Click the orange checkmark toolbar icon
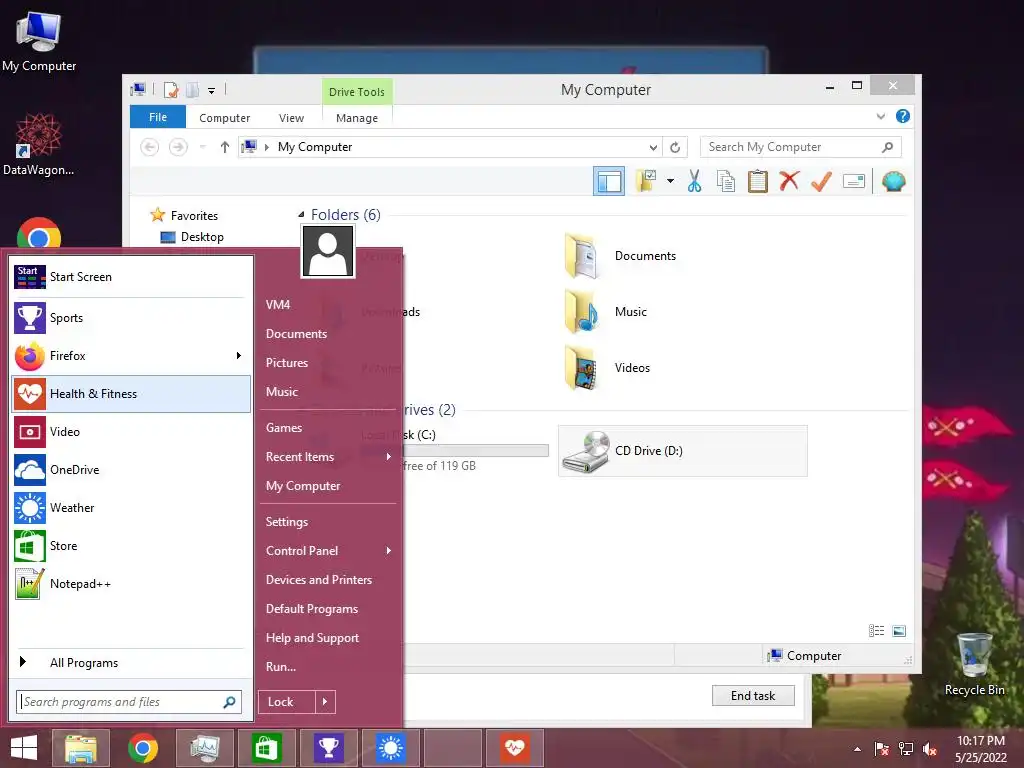Viewport: 1024px width, 768px height. point(821,181)
